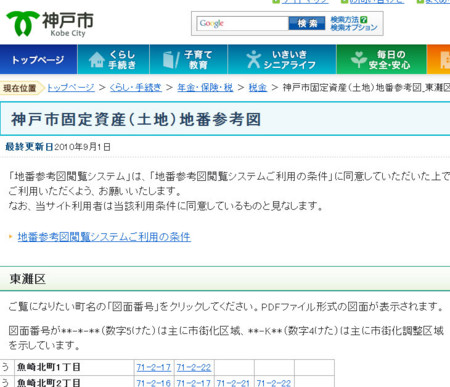Click the house icon in くらし手続き tab
Screen dimensions: 450x387
pyautogui.click(x=97, y=60)
